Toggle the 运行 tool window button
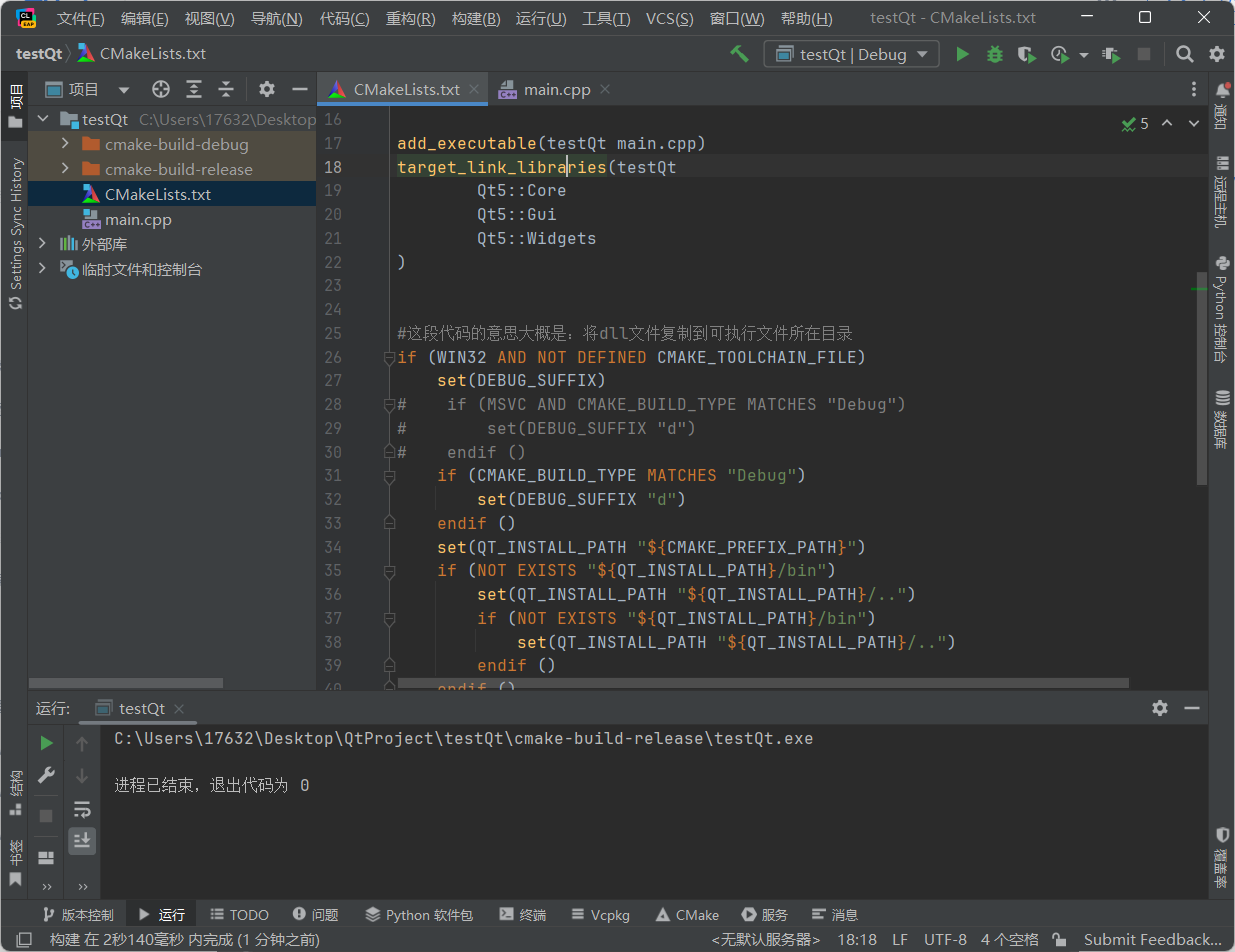This screenshot has height=952, width=1235. tap(161, 914)
